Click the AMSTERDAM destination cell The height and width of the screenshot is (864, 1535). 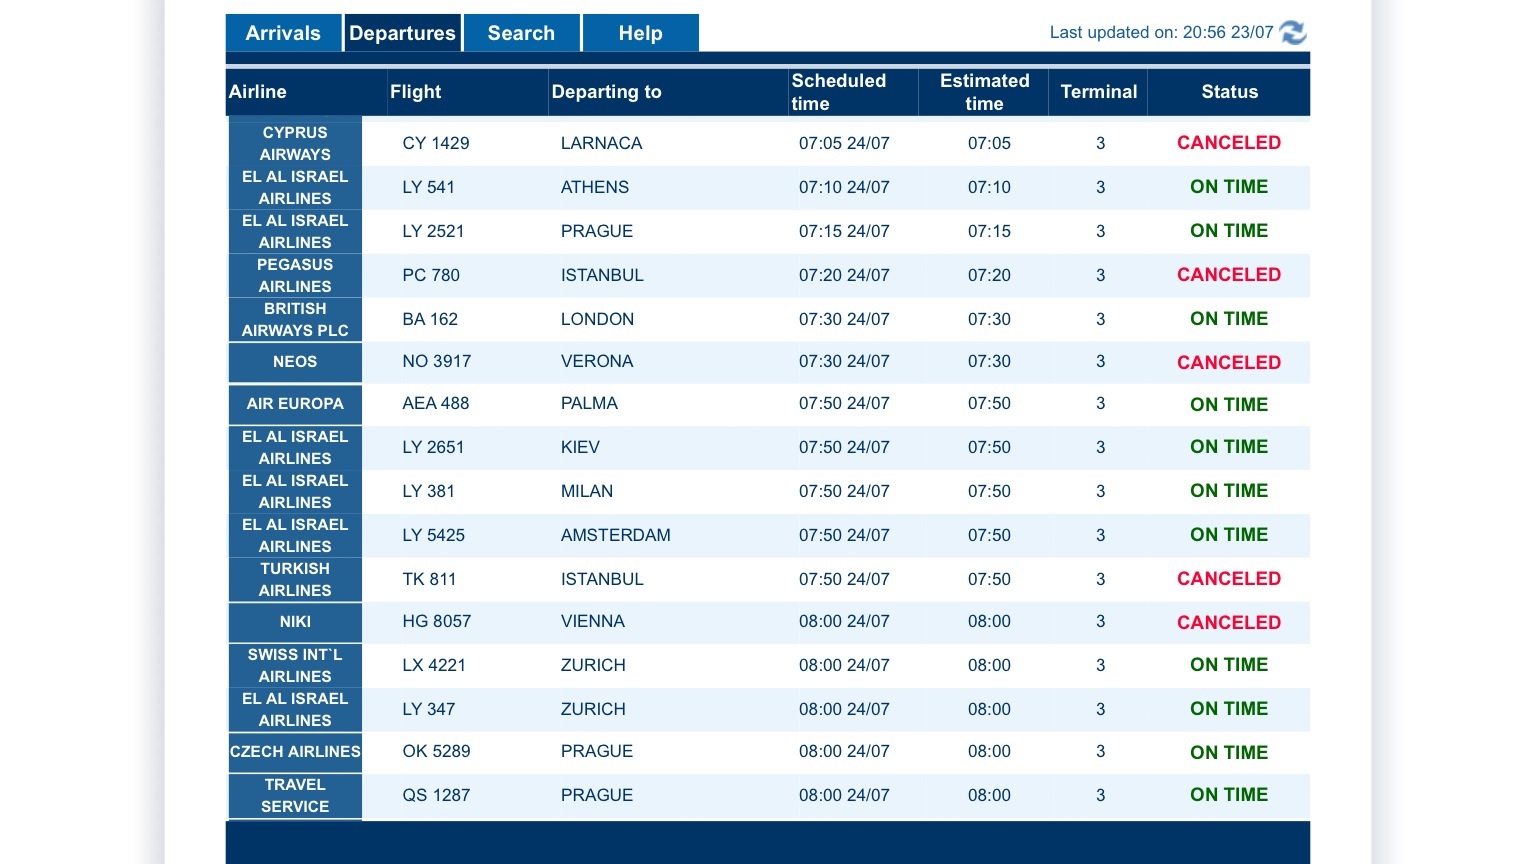[x=615, y=535]
